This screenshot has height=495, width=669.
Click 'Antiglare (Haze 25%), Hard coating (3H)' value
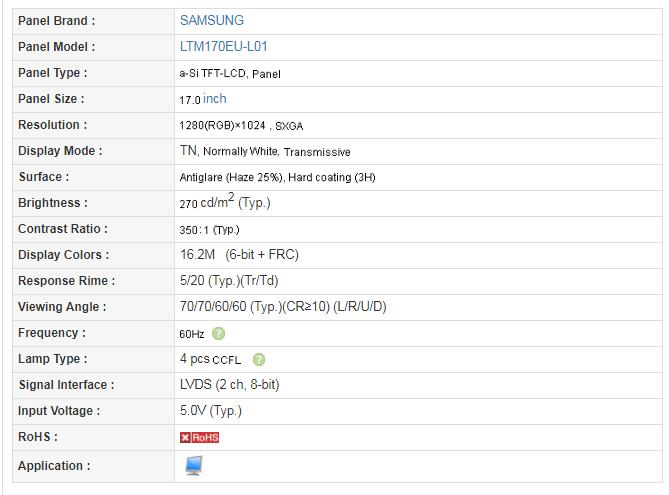[277, 177]
